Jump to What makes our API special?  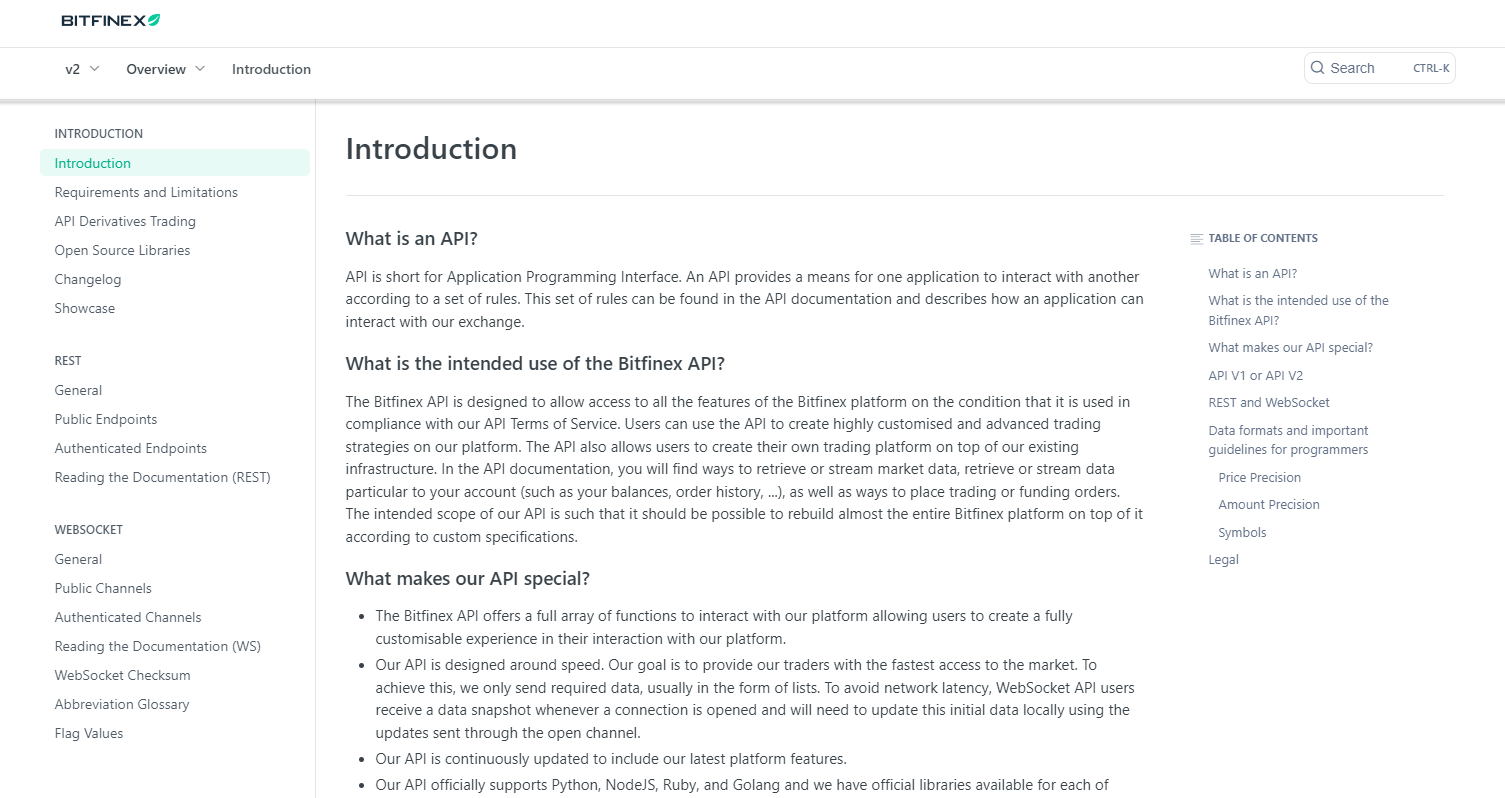point(1290,347)
